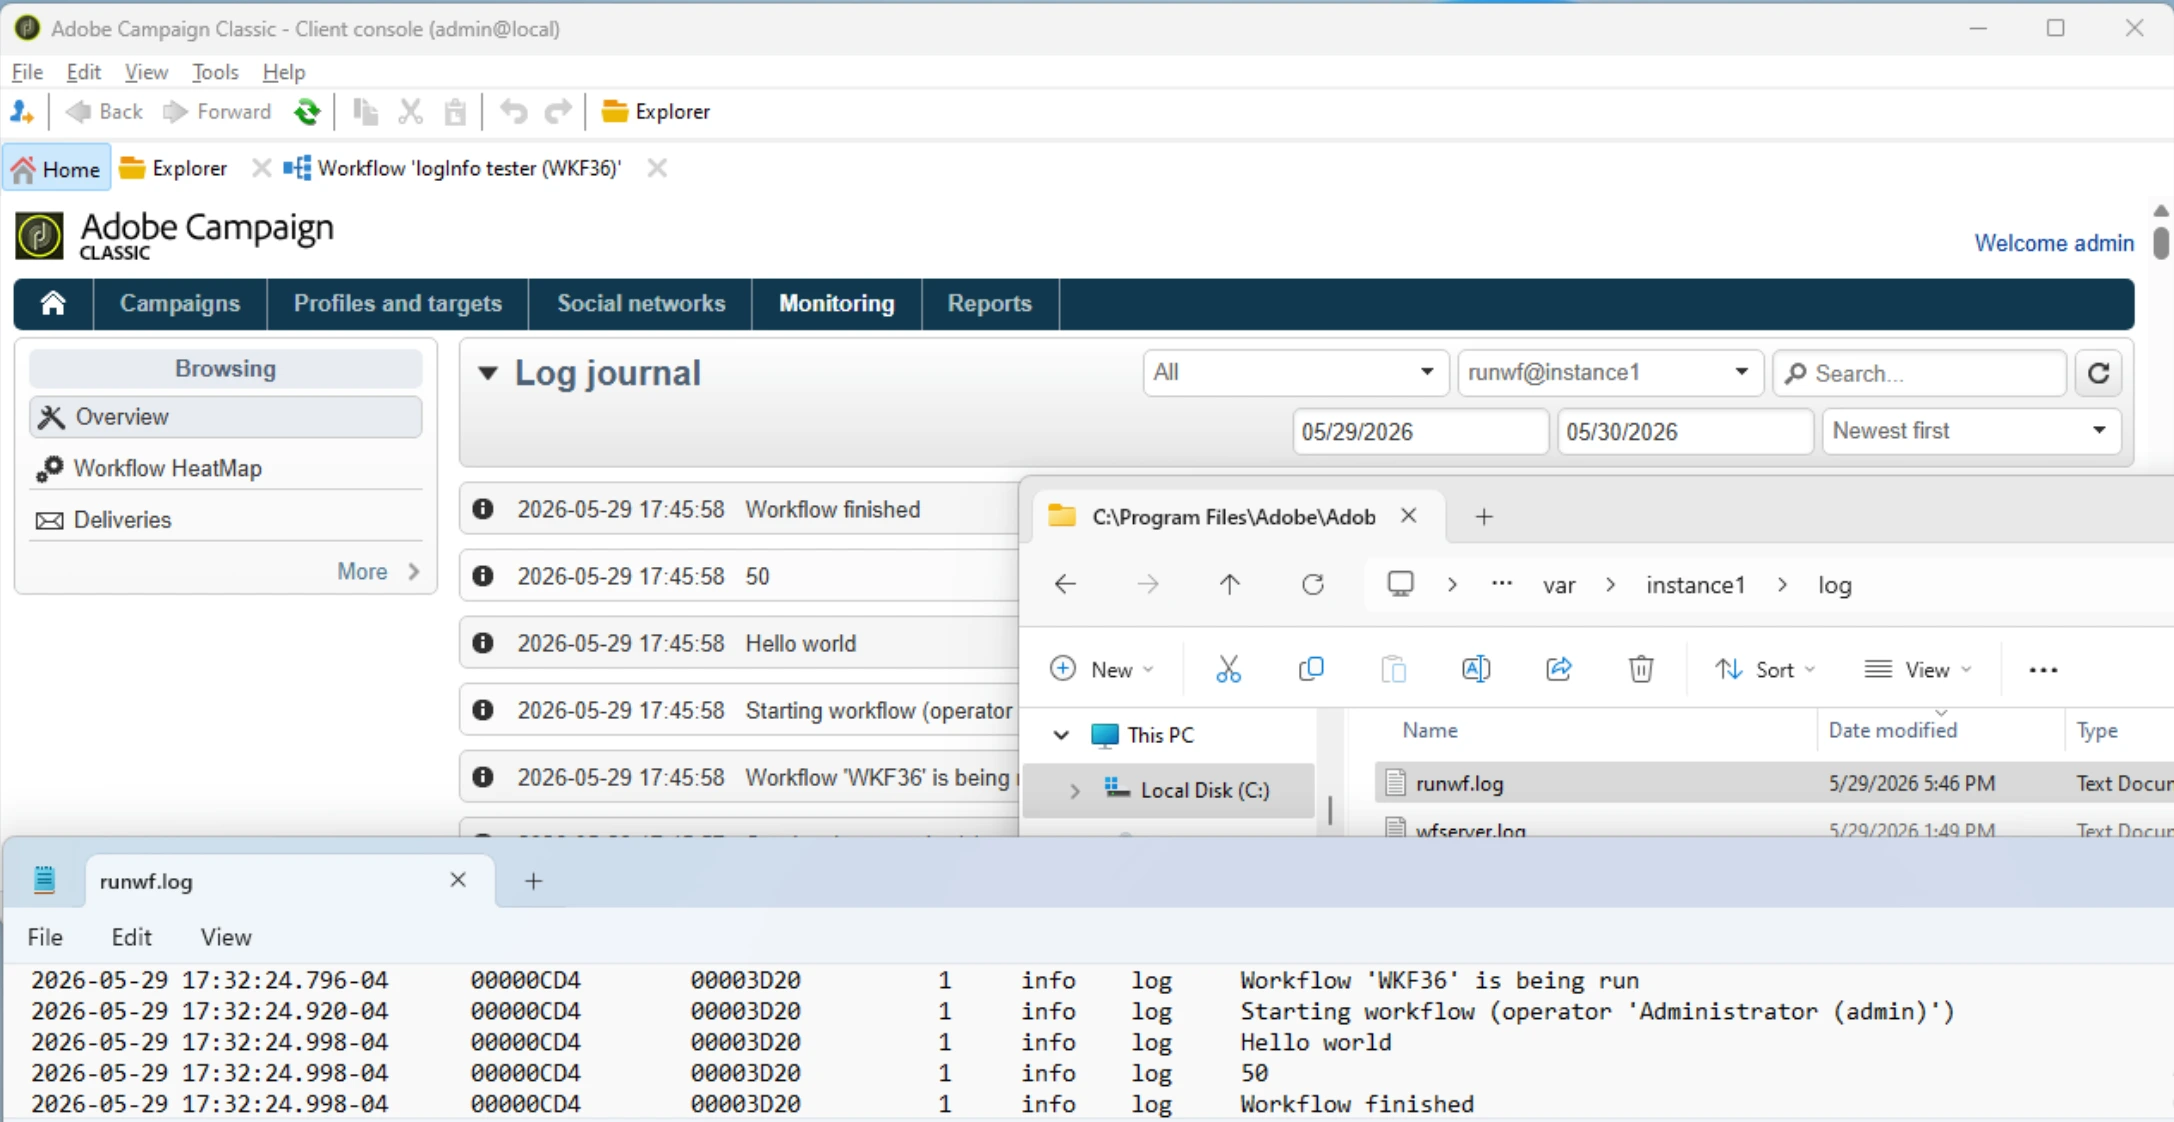Open the Edit menu in Notepad

[131, 937]
